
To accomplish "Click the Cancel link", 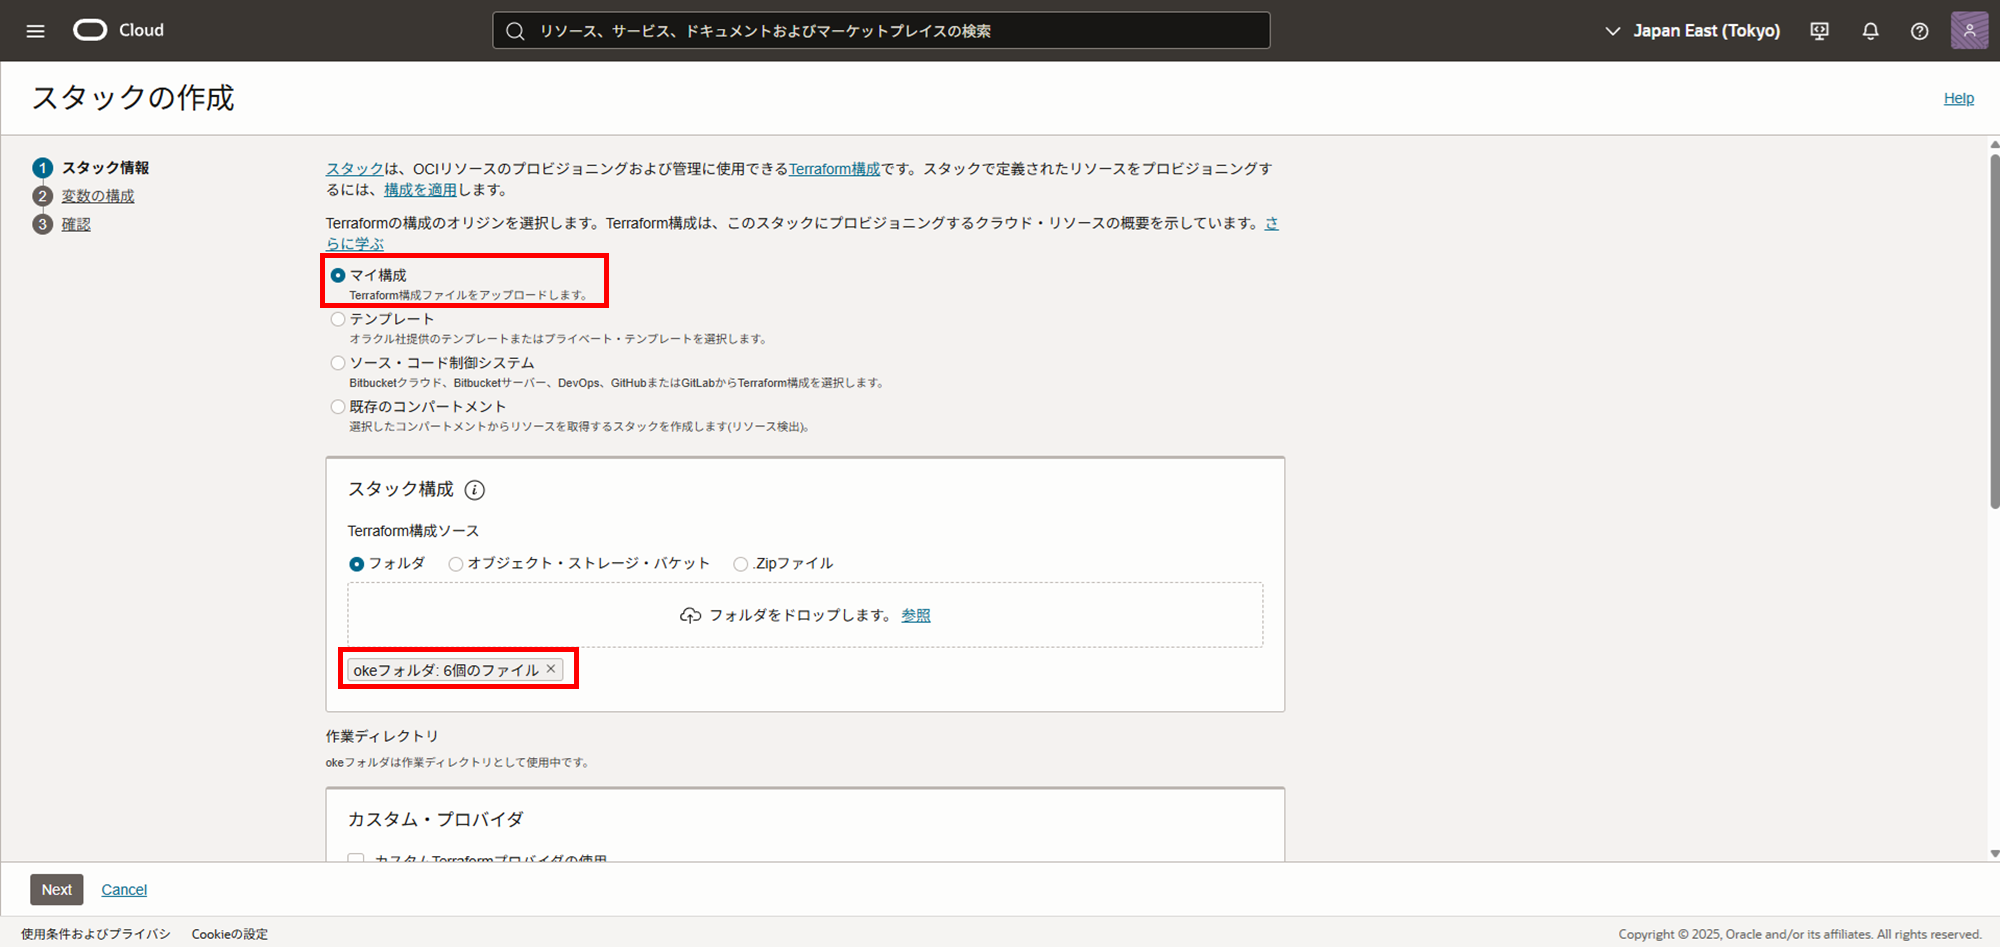I will pos(124,889).
